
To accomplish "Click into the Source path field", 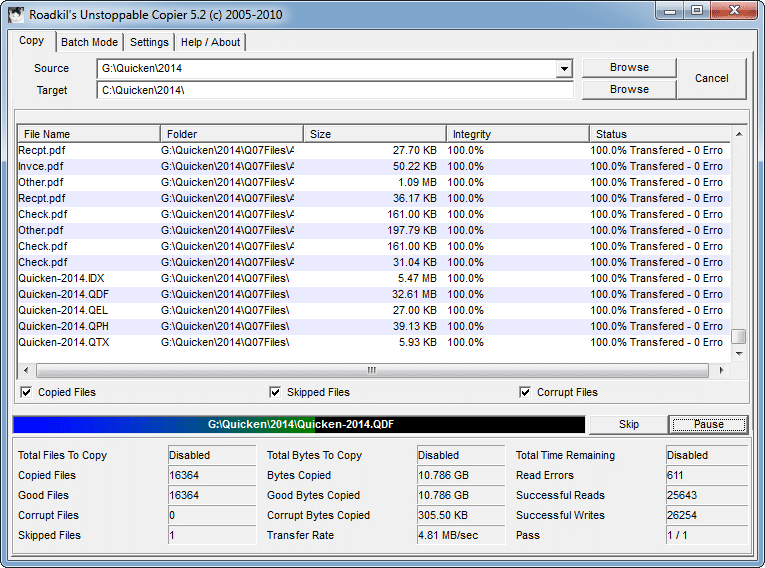I will click(326, 68).
